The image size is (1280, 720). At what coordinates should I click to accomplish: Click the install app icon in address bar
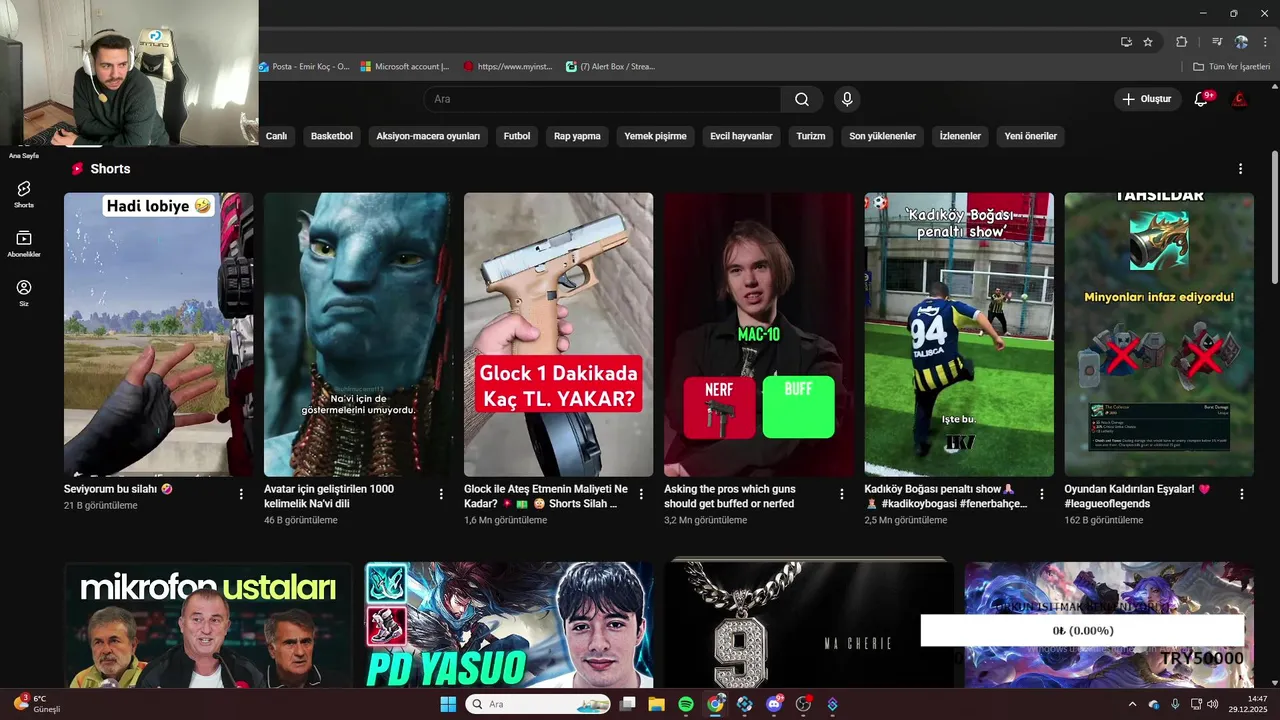(x=1126, y=42)
